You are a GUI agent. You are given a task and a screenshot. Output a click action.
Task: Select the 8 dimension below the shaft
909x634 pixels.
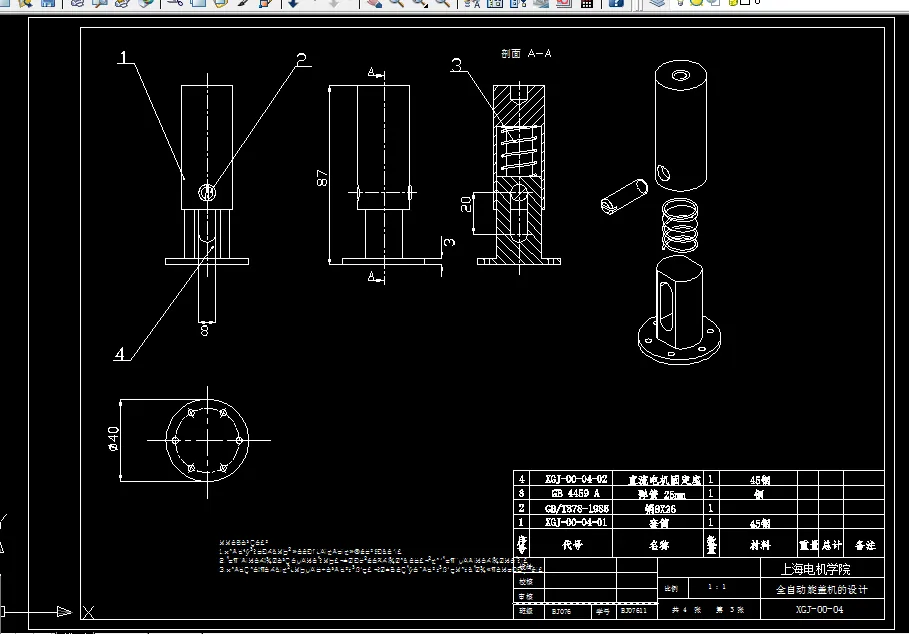coord(204,330)
